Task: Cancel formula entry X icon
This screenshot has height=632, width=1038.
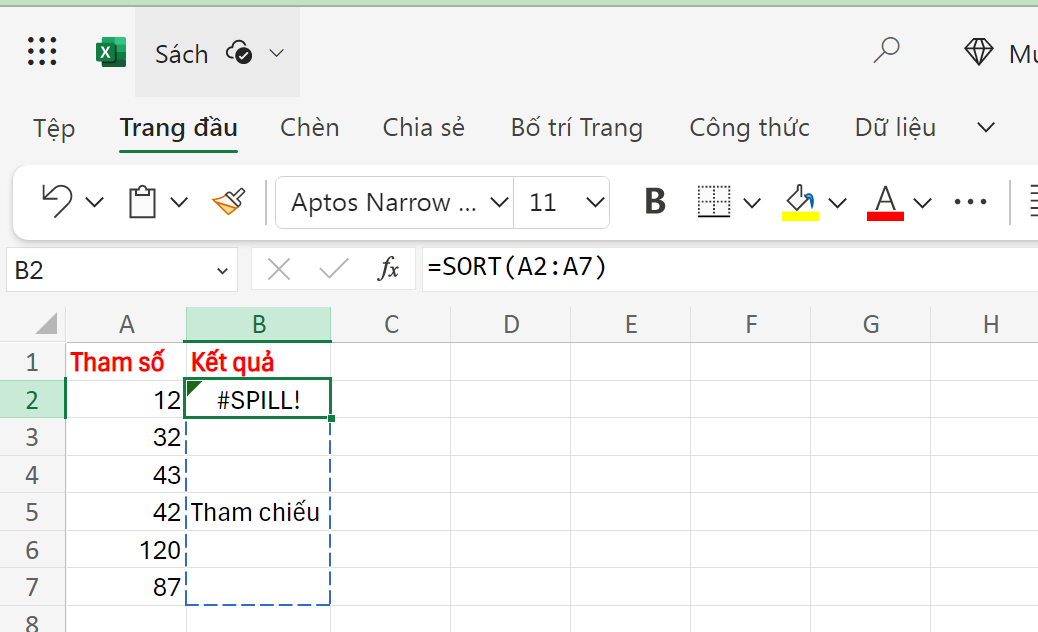Action: [x=279, y=269]
